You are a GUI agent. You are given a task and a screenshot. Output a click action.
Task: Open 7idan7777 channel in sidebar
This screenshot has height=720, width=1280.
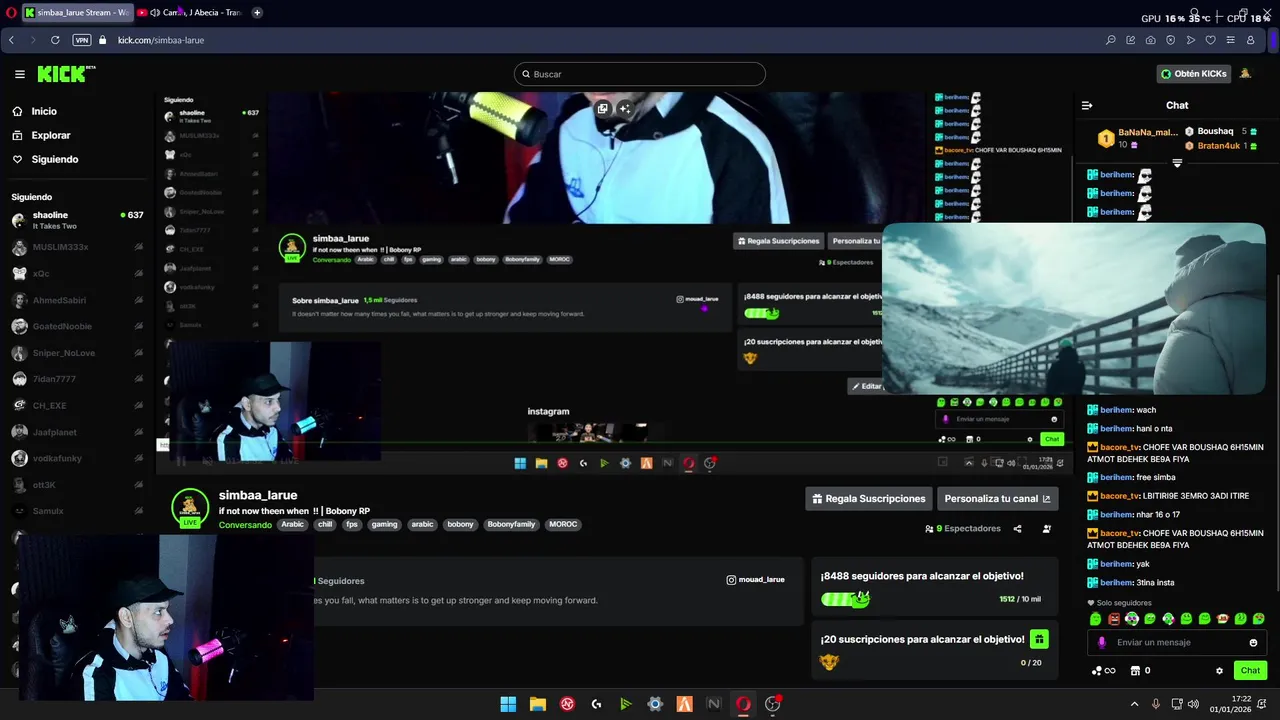click(x=77, y=379)
